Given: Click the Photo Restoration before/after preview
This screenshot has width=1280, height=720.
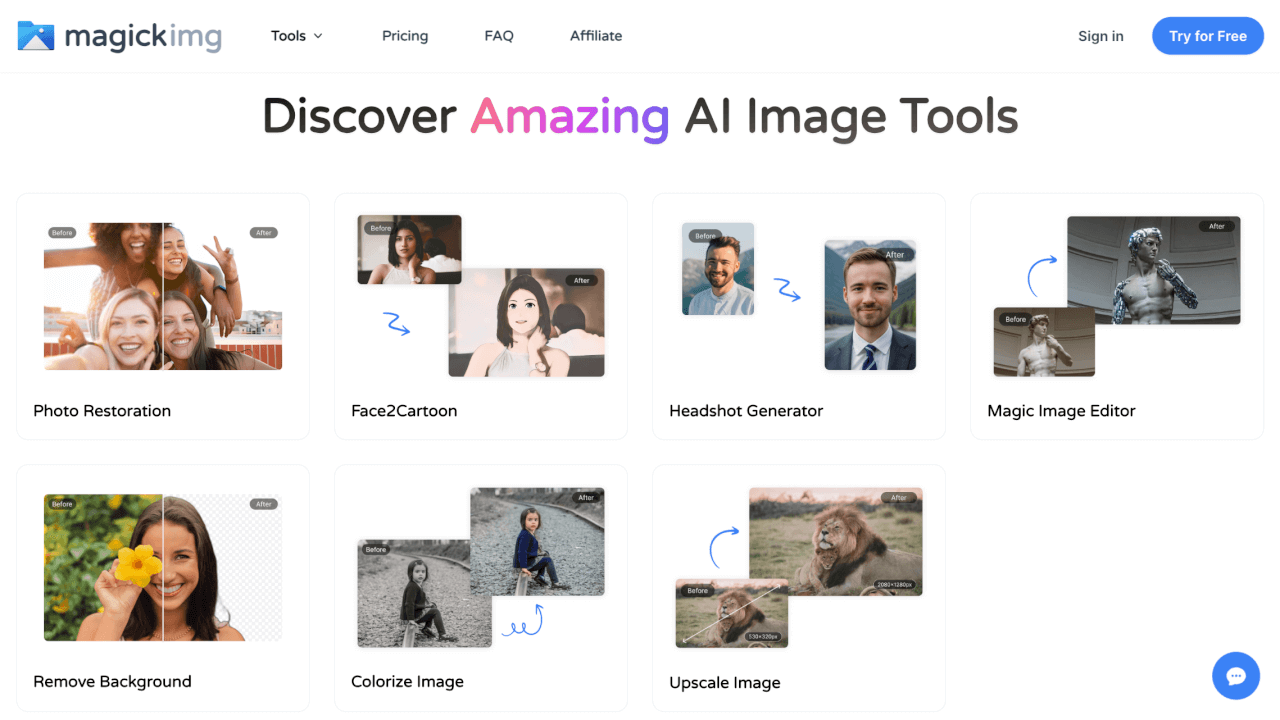Looking at the screenshot, I should (162, 296).
